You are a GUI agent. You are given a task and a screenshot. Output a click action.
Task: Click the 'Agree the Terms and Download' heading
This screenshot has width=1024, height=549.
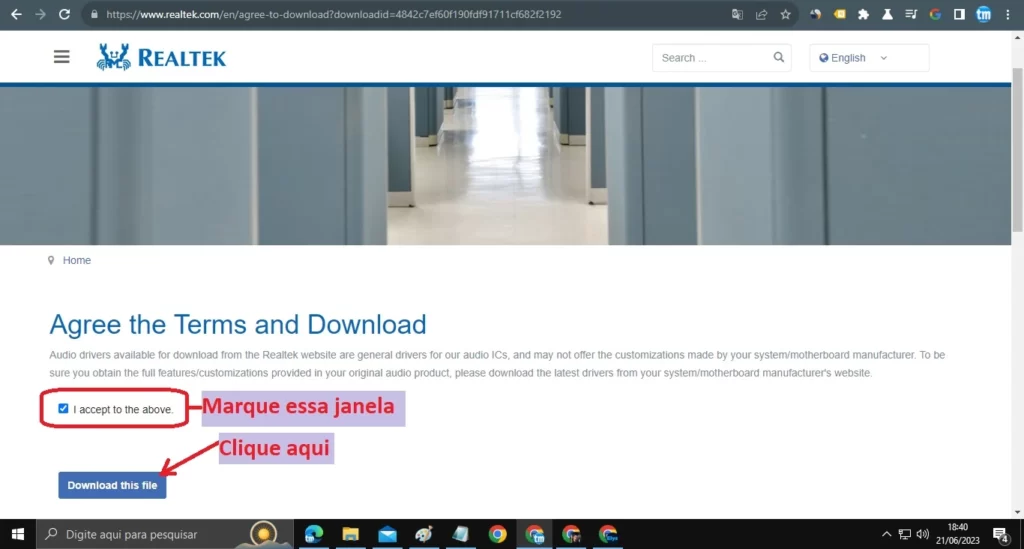coord(238,324)
